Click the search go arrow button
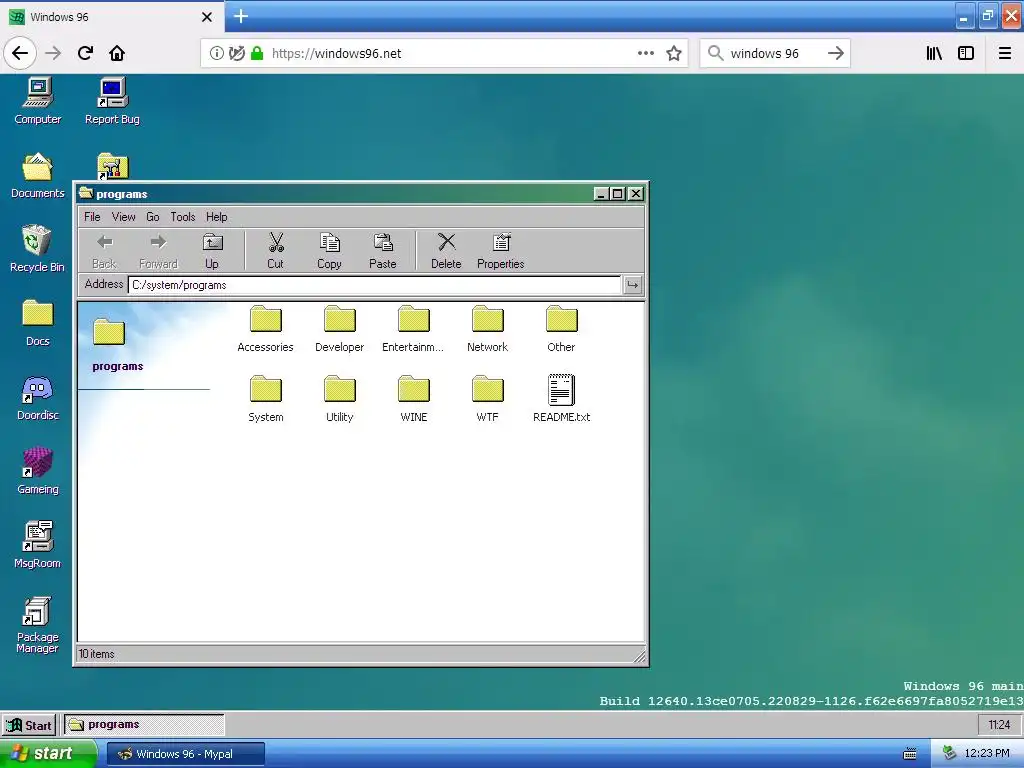1024x768 pixels. 835,54
